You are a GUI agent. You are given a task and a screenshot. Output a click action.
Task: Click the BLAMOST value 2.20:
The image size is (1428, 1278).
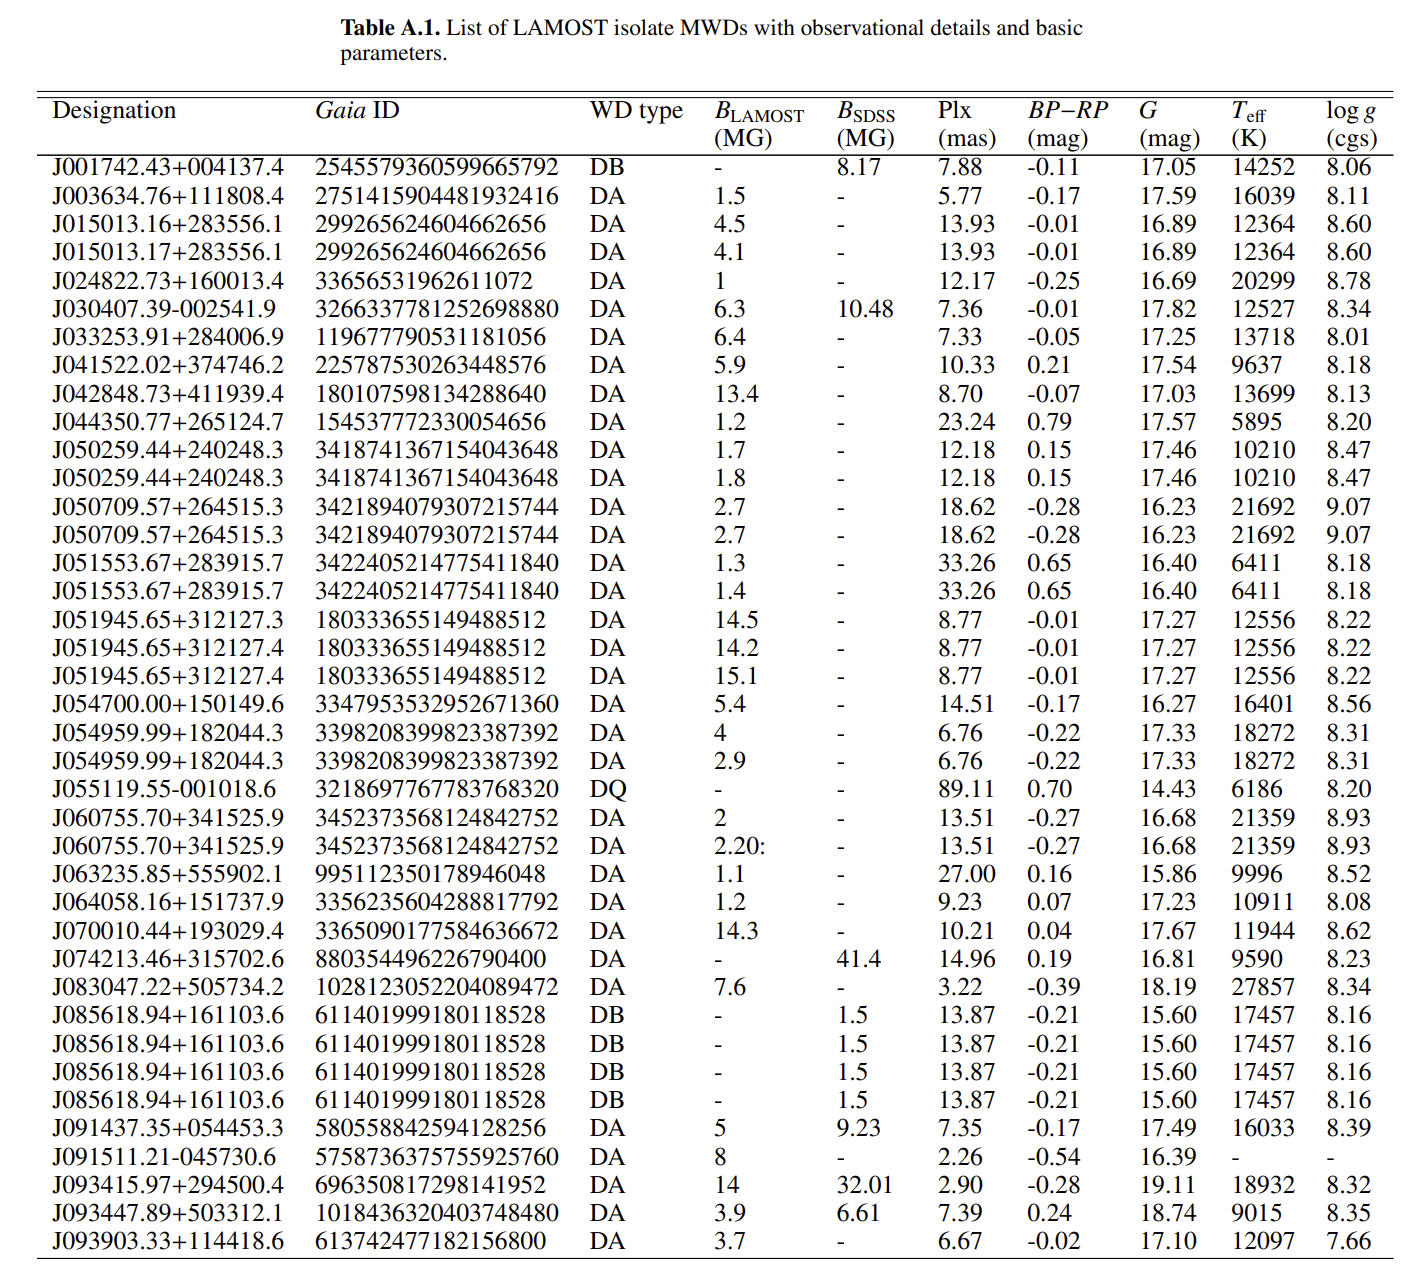click(739, 846)
